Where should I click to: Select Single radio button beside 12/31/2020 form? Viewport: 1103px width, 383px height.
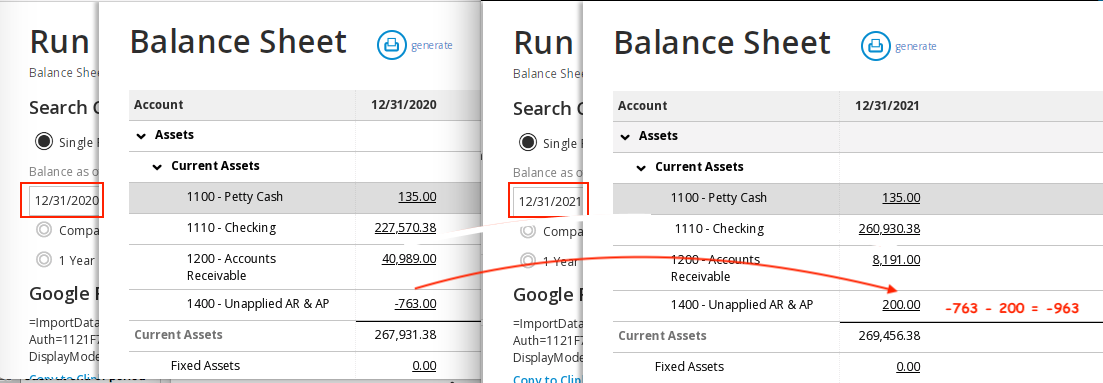coord(44,142)
